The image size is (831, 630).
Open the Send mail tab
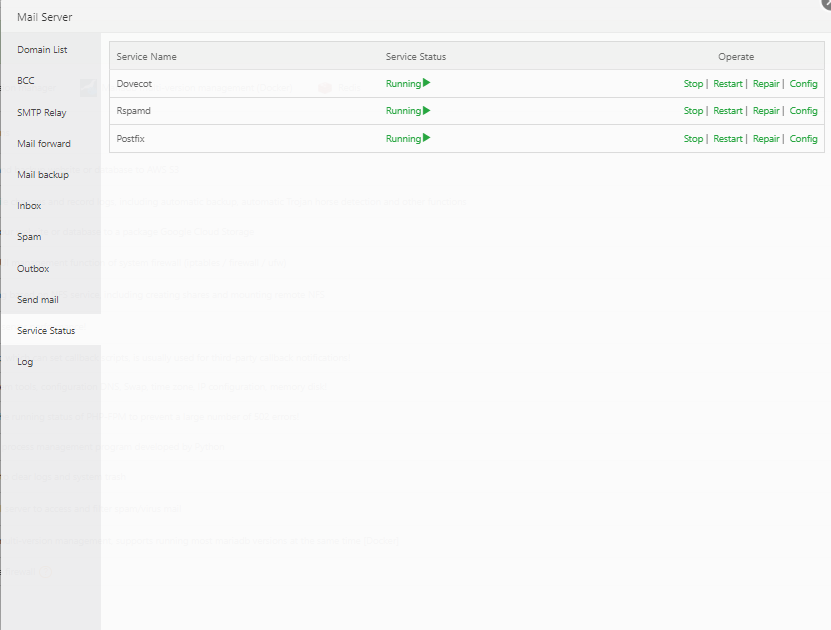click(x=50, y=299)
